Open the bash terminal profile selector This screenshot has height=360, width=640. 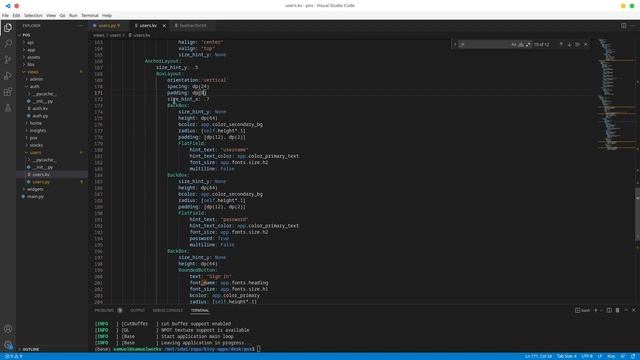tap(583, 310)
